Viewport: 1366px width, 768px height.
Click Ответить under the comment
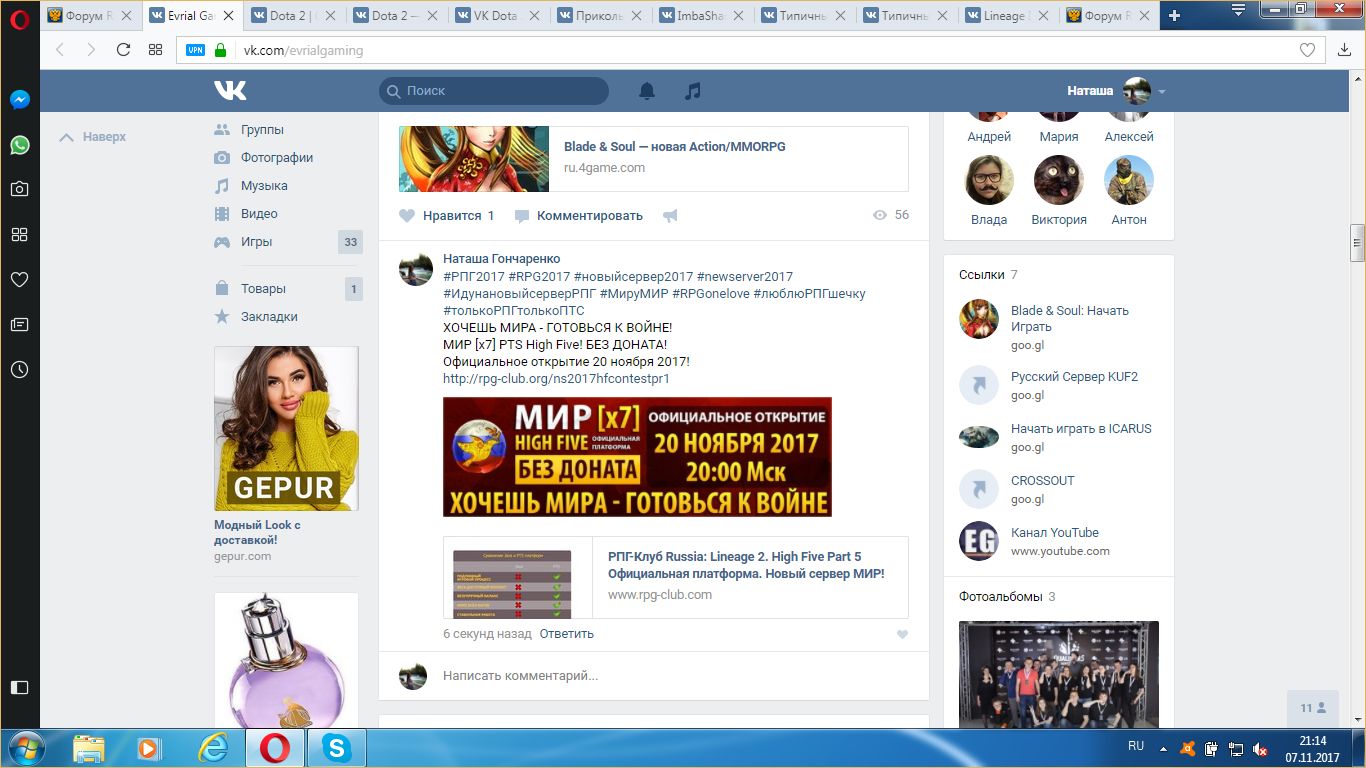pos(566,634)
